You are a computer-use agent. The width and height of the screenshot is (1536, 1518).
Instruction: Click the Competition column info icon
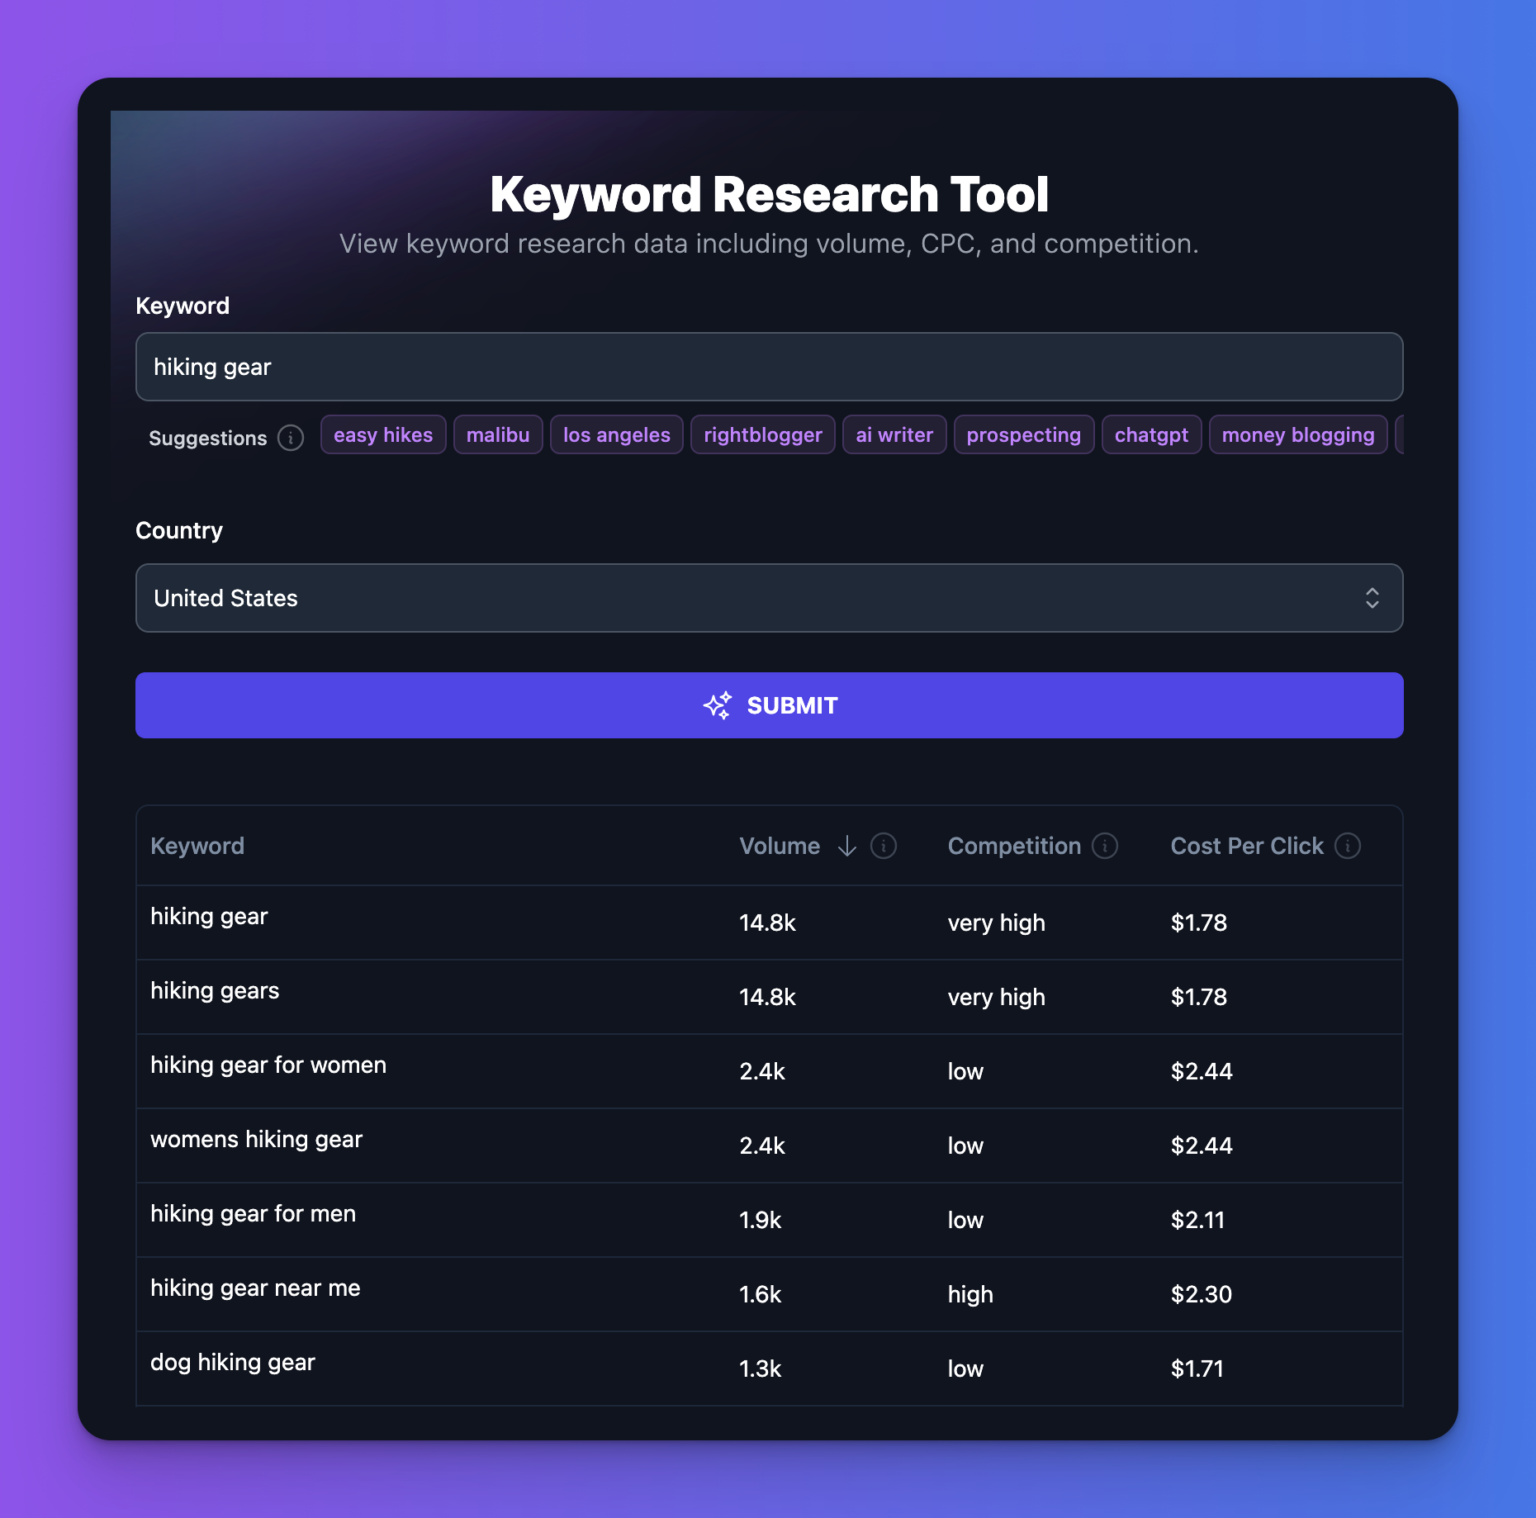point(1106,846)
